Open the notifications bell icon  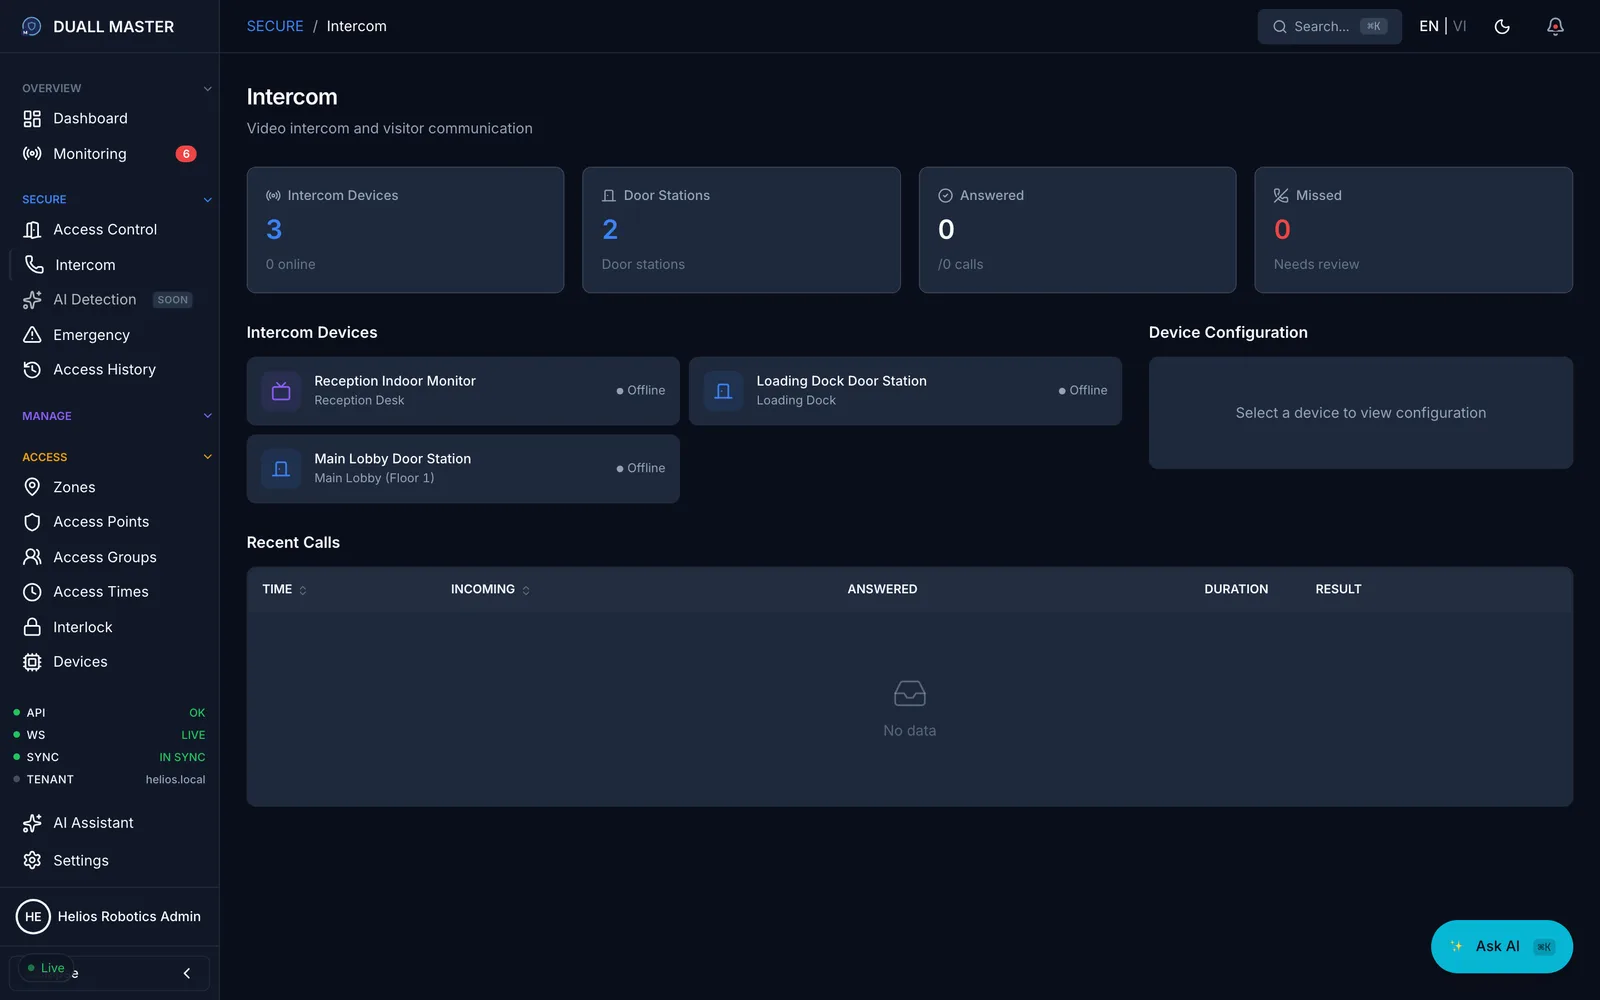pos(1555,27)
